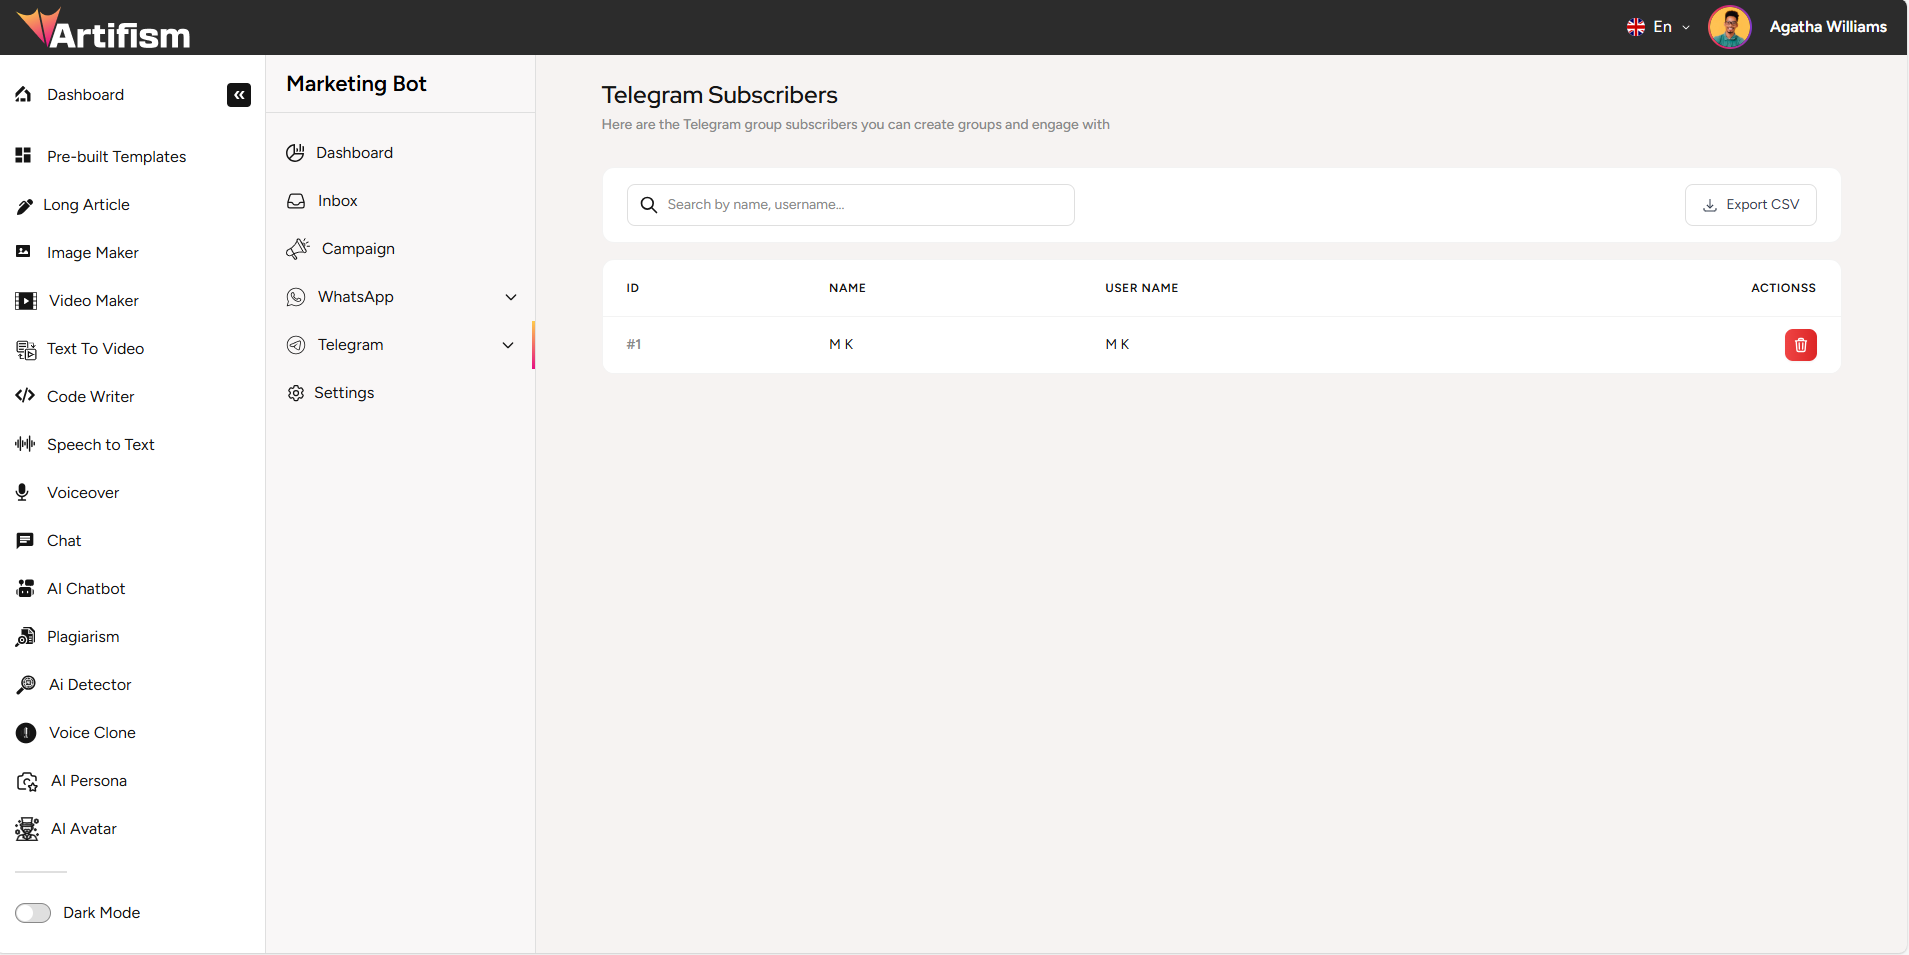Click the delete subscriber trash button
Viewport: 1909px width, 955px height.
(1799, 344)
